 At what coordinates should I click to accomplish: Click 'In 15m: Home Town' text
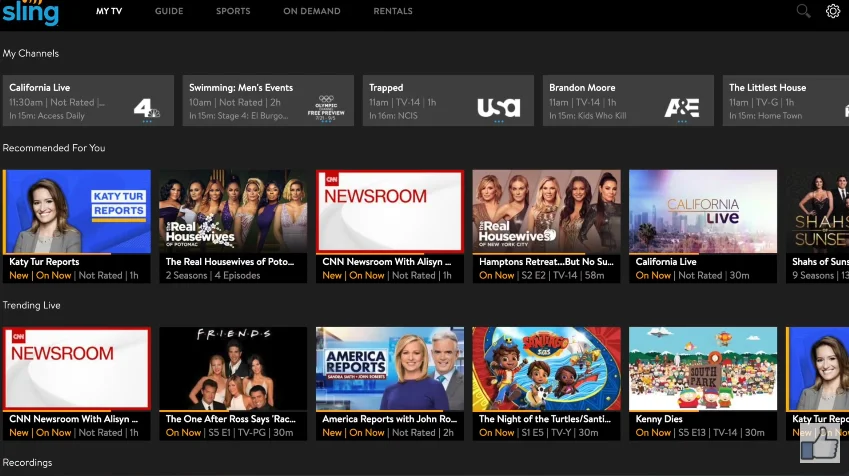point(765,115)
